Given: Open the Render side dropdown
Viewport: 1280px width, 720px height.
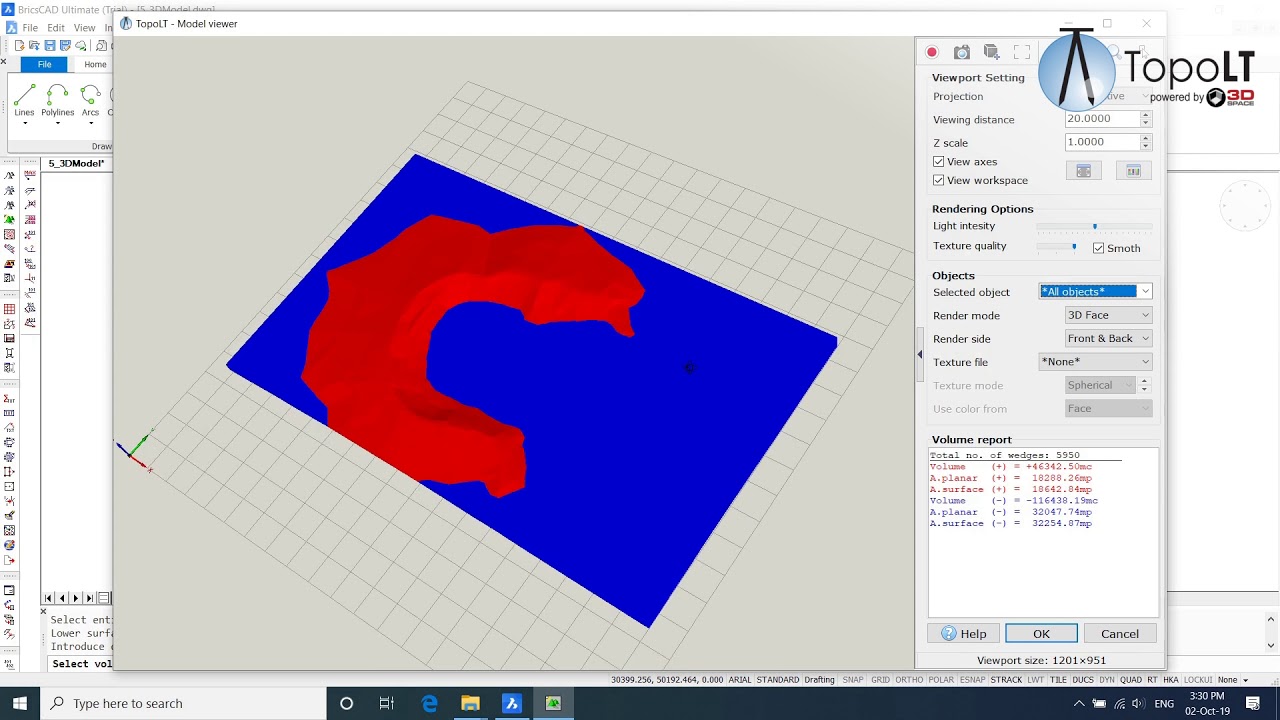Looking at the screenshot, I should coord(1108,339).
